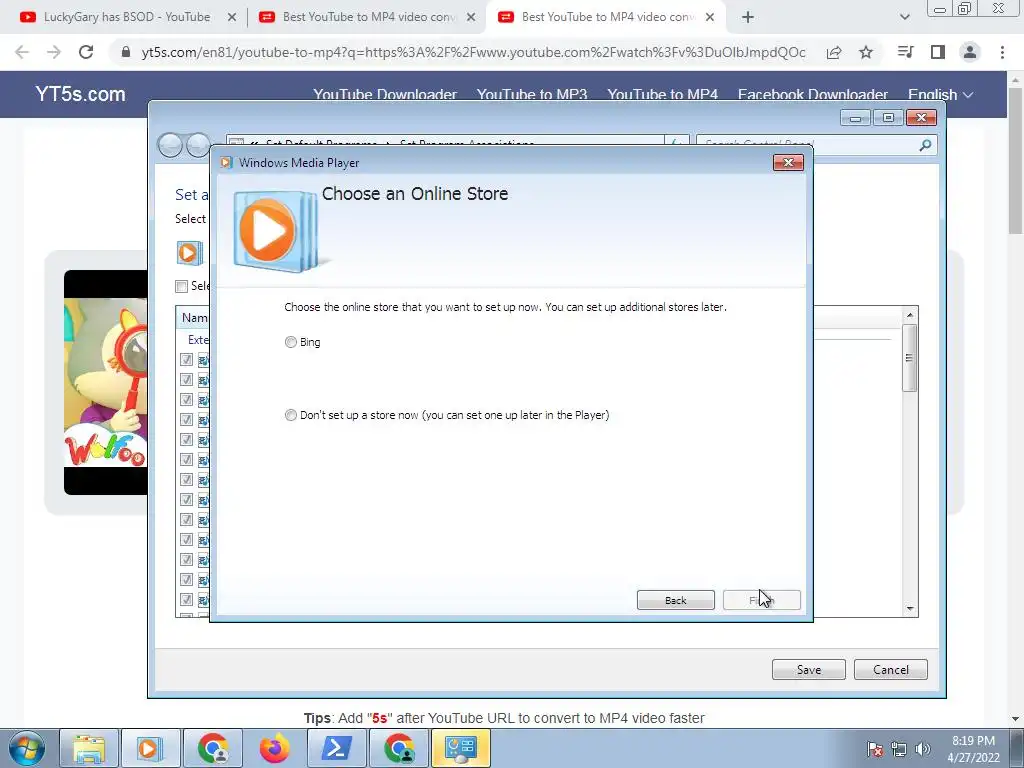Click the Finish button in Windows Media Player dialog
This screenshot has height=768, width=1024.
pyautogui.click(x=761, y=600)
